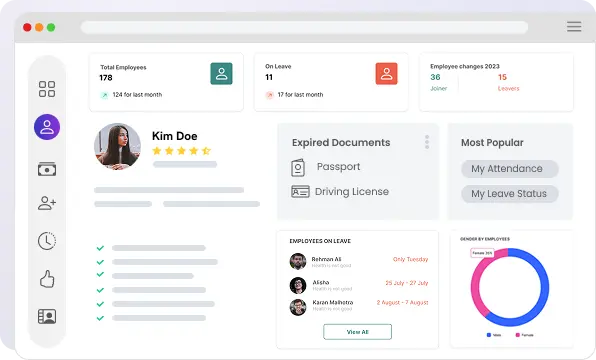
Task: Click the My Attendance pill button
Action: click(x=510, y=169)
